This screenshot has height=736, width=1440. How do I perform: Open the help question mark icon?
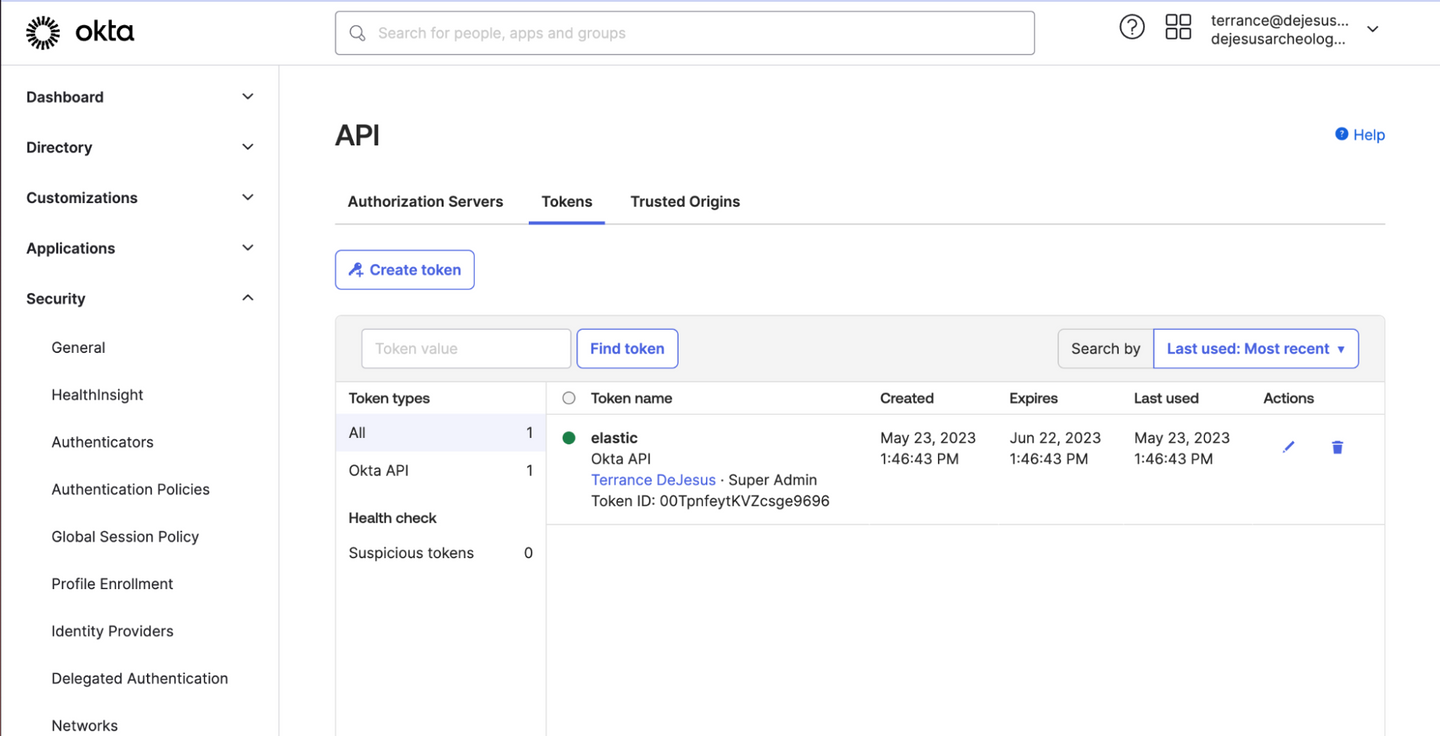(1131, 28)
